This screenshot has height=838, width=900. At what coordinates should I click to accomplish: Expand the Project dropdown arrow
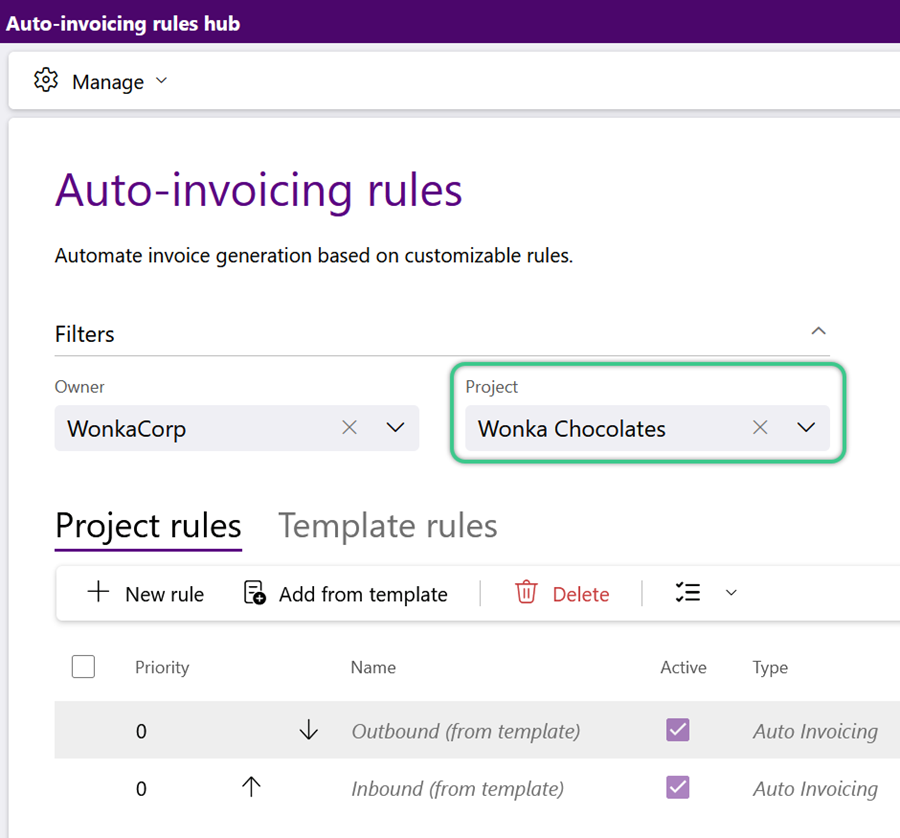[806, 428]
